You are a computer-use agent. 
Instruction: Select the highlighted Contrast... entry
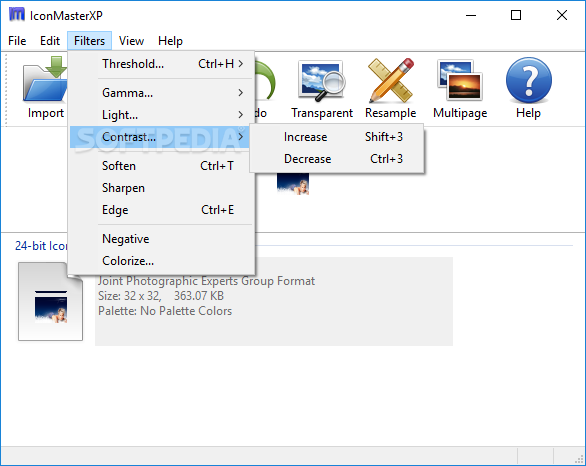click(x=161, y=137)
